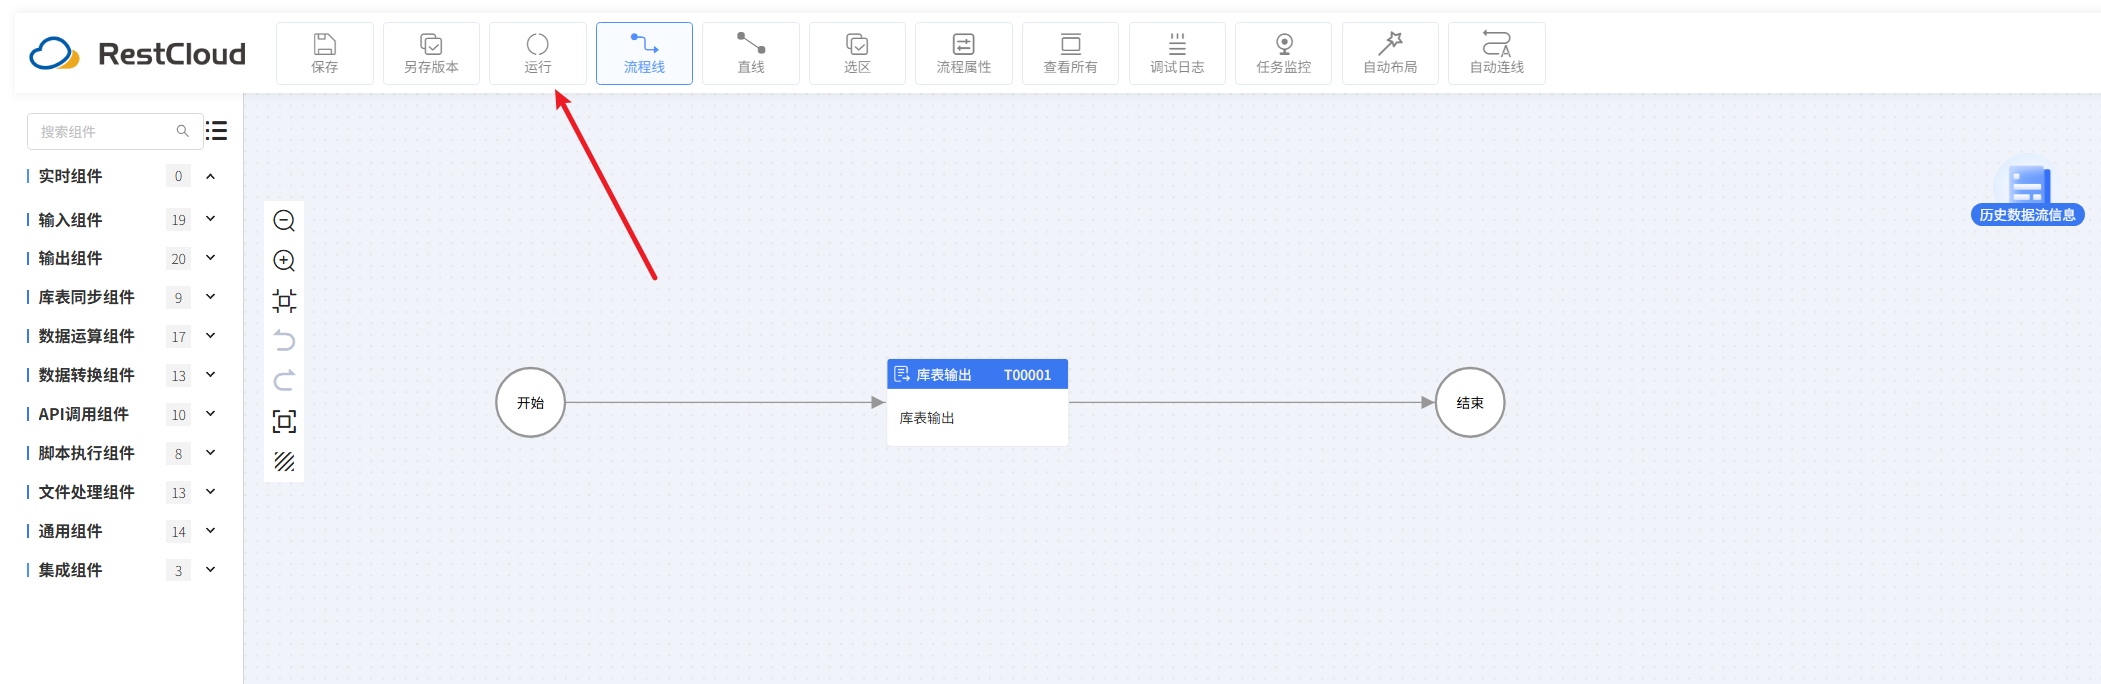2101x684 pixels.
Task: Select the 库表同步组件 label
Action: 86,297
